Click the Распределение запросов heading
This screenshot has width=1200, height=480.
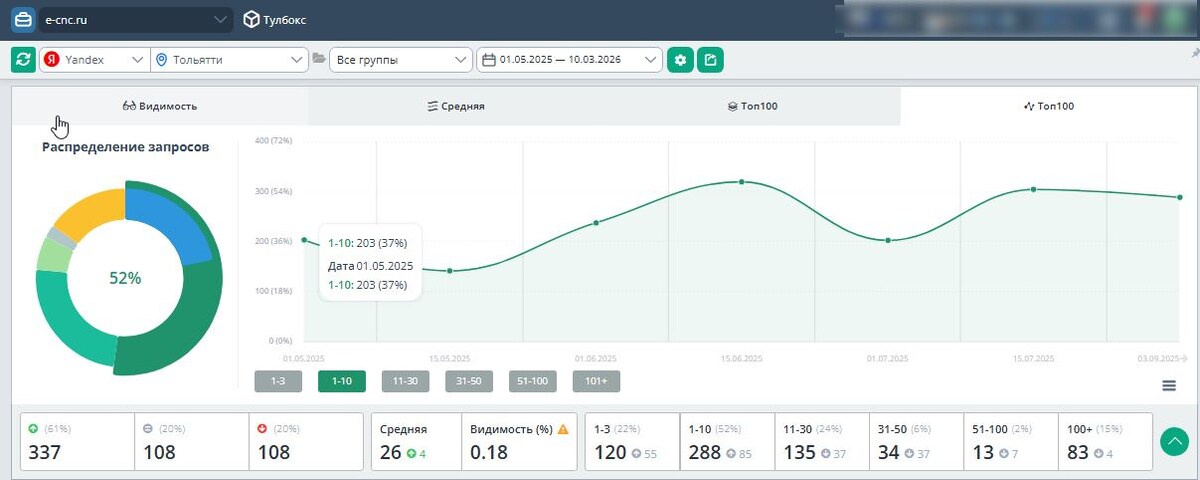click(x=125, y=146)
